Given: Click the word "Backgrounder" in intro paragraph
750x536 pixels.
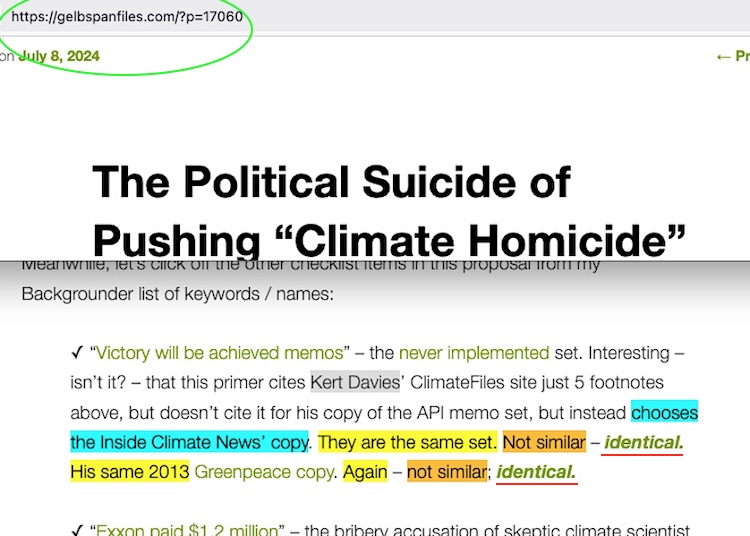Looking at the screenshot, I should [76, 294].
